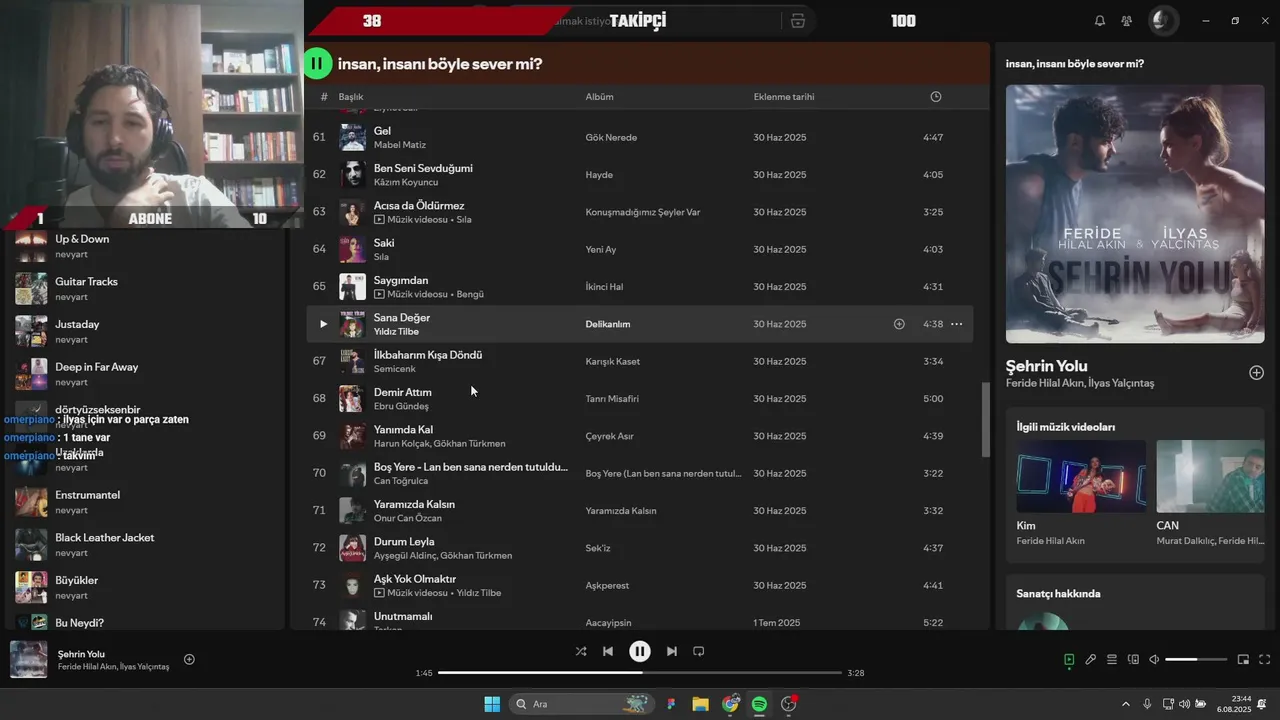Sort by the duration clock column
The image size is (1280, 720).
coord(936,97)
